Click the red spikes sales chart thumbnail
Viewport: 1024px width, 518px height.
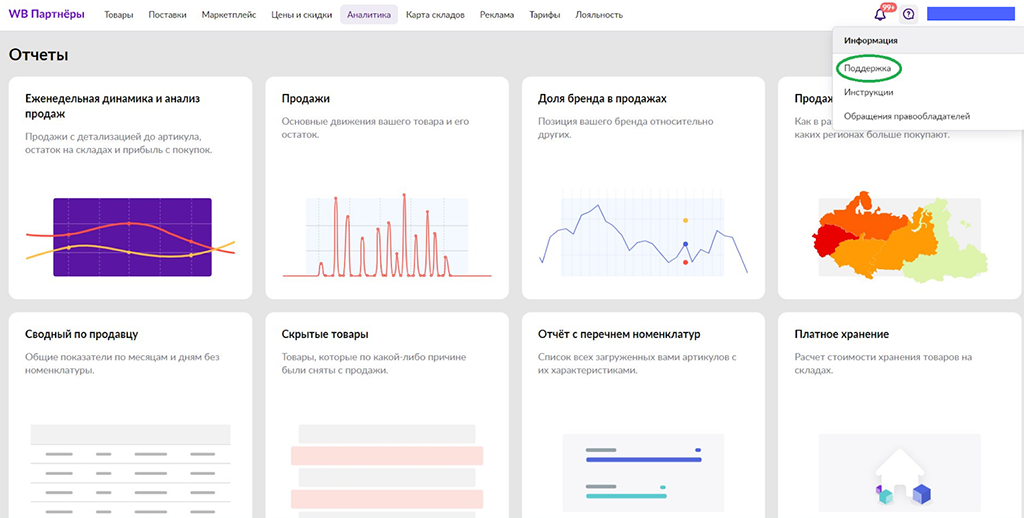click(387, 236)
